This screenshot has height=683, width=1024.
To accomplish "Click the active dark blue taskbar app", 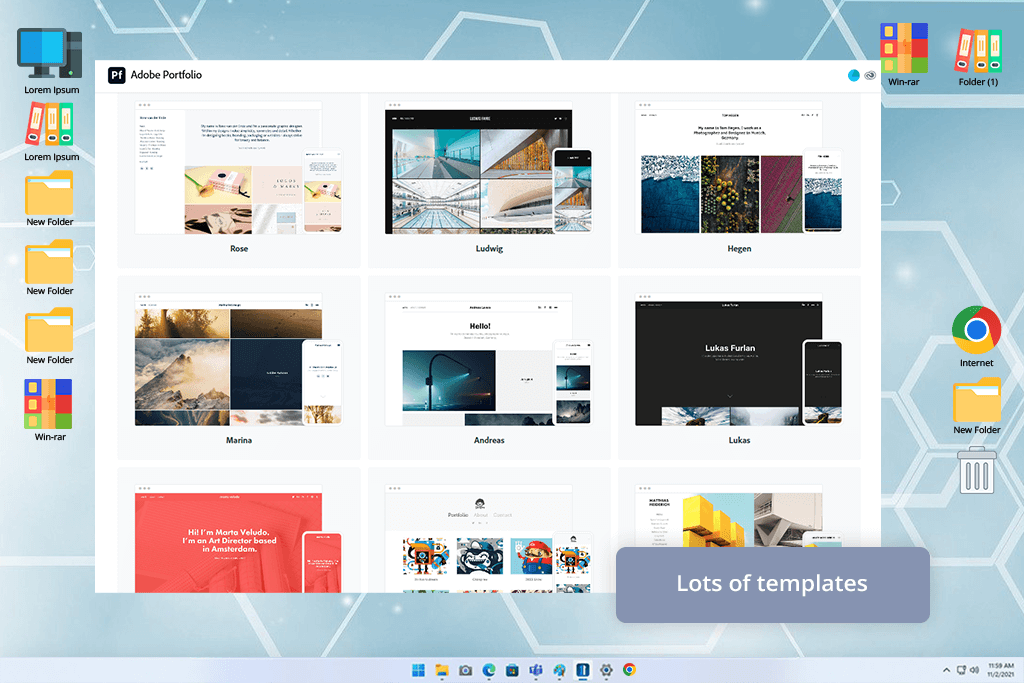I will pyautogui.click(x=583, y=670).
